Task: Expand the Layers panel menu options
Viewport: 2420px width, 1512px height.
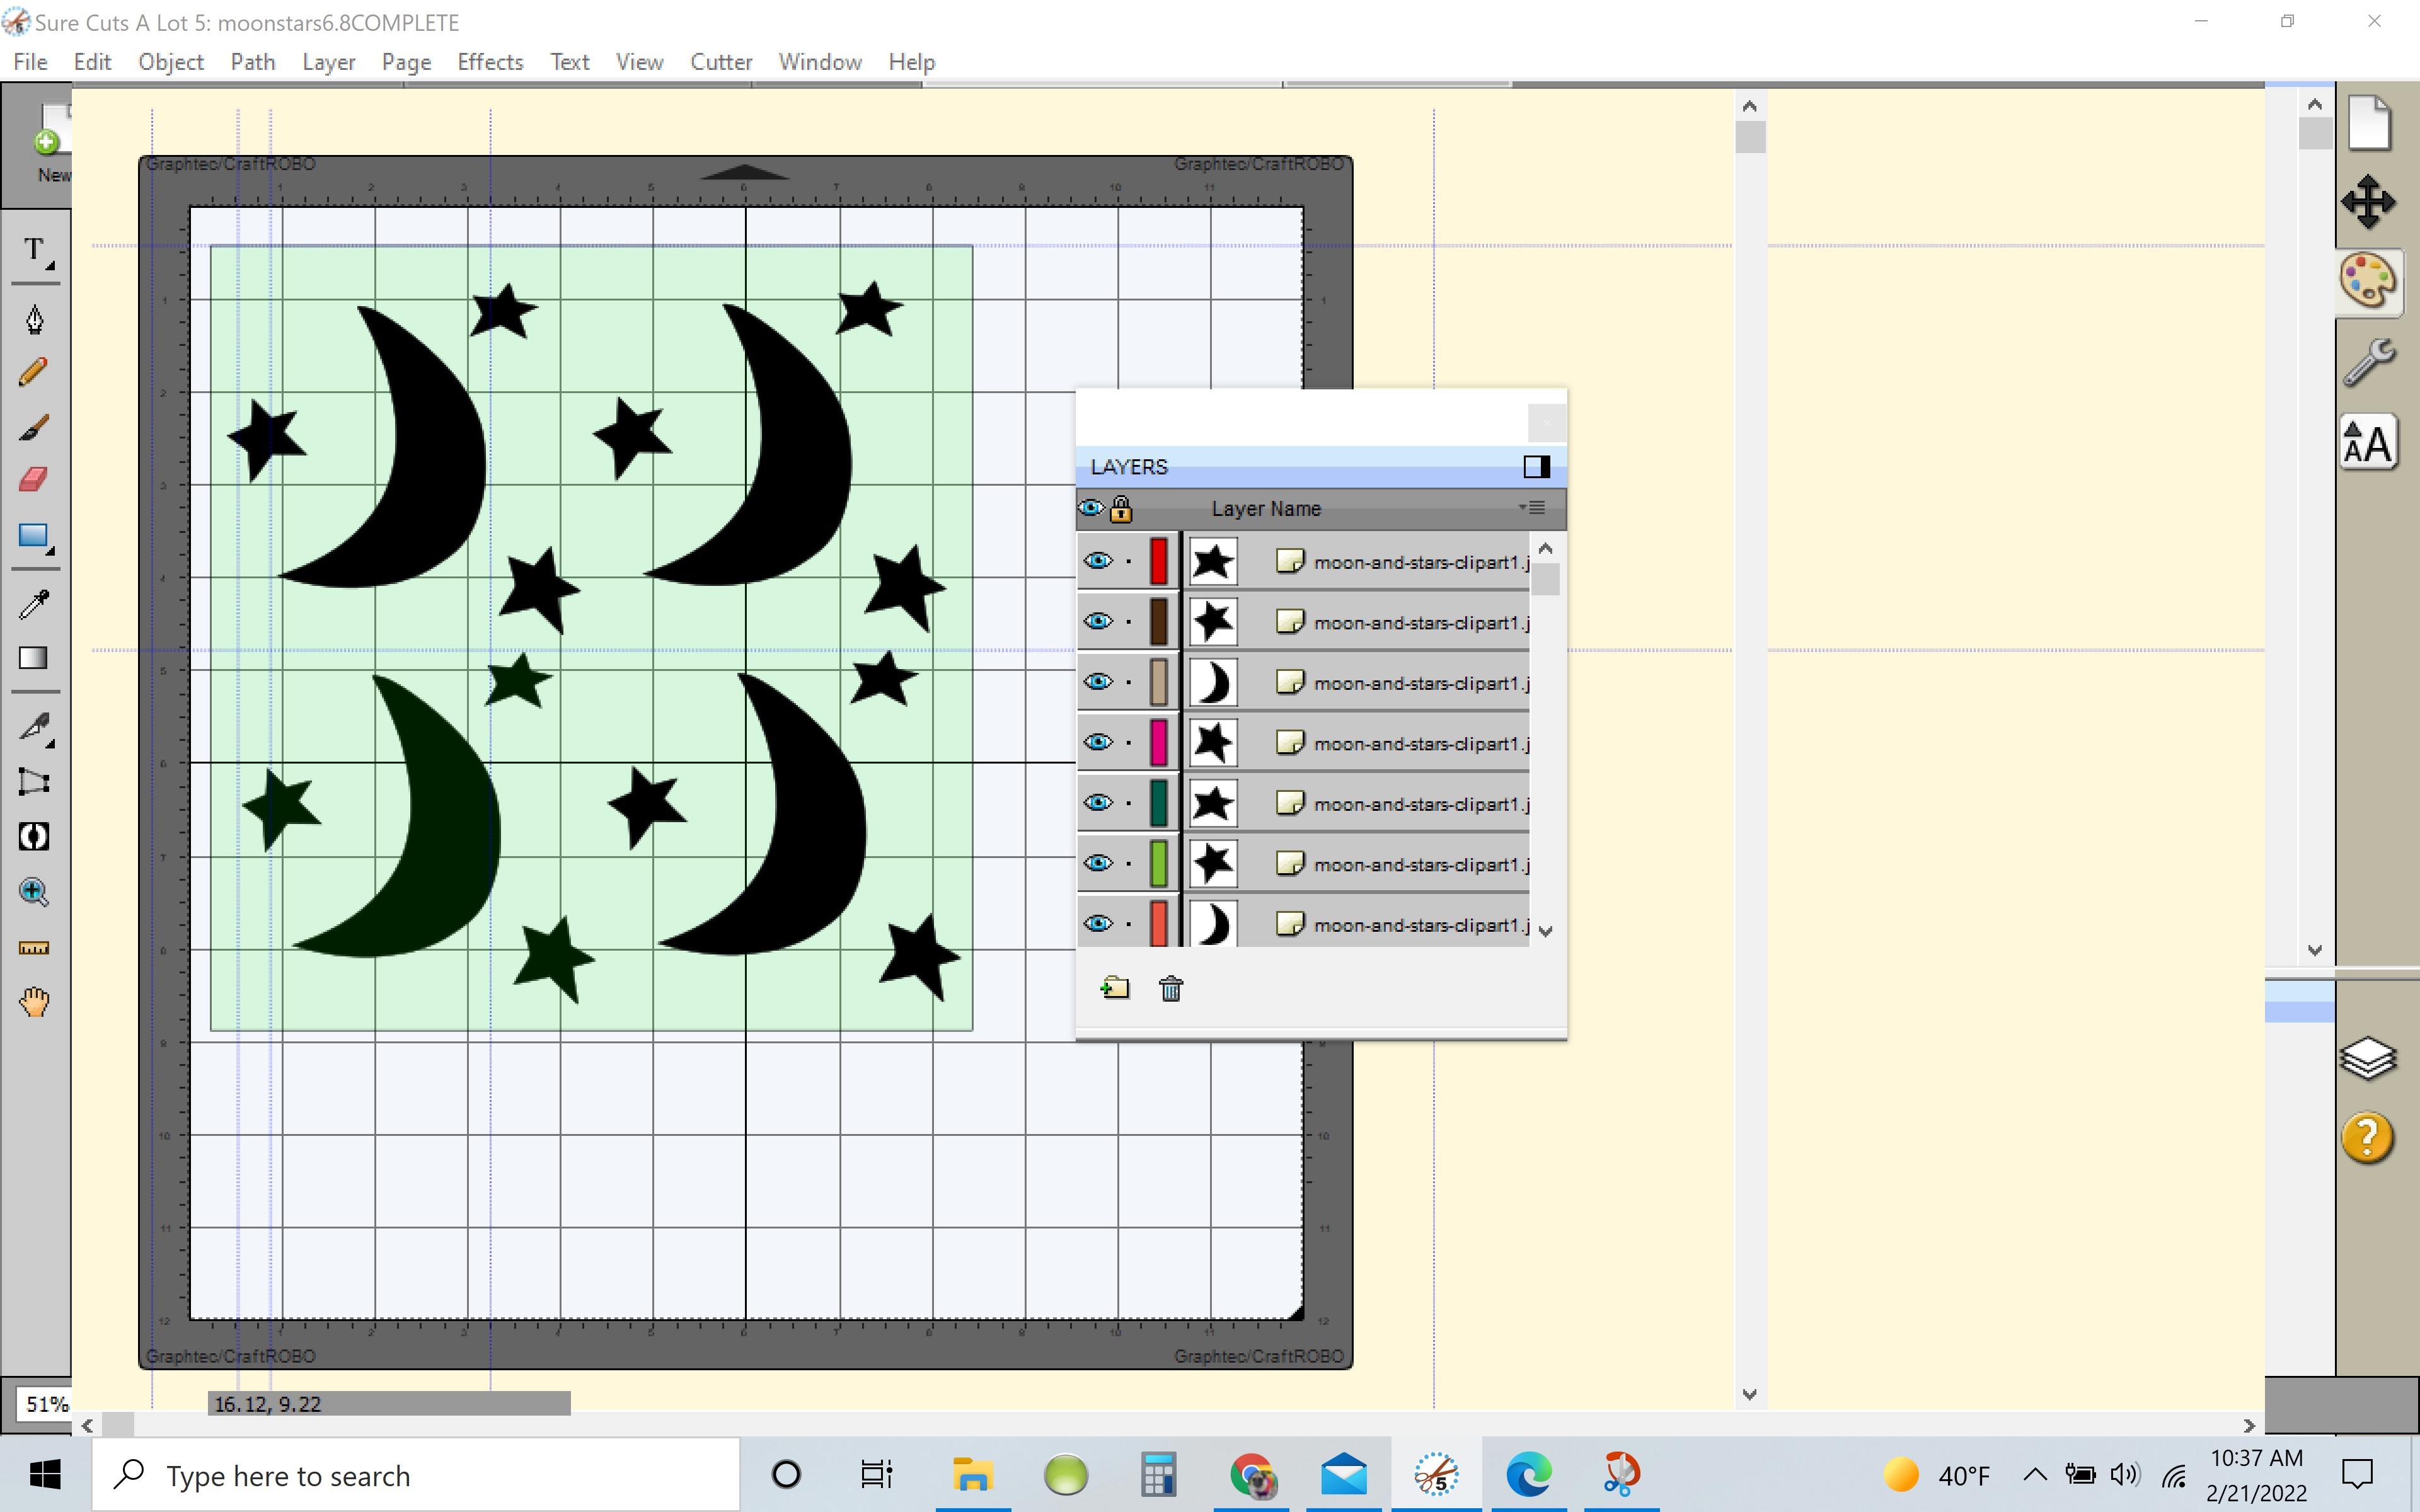Action: [1531, 507]
